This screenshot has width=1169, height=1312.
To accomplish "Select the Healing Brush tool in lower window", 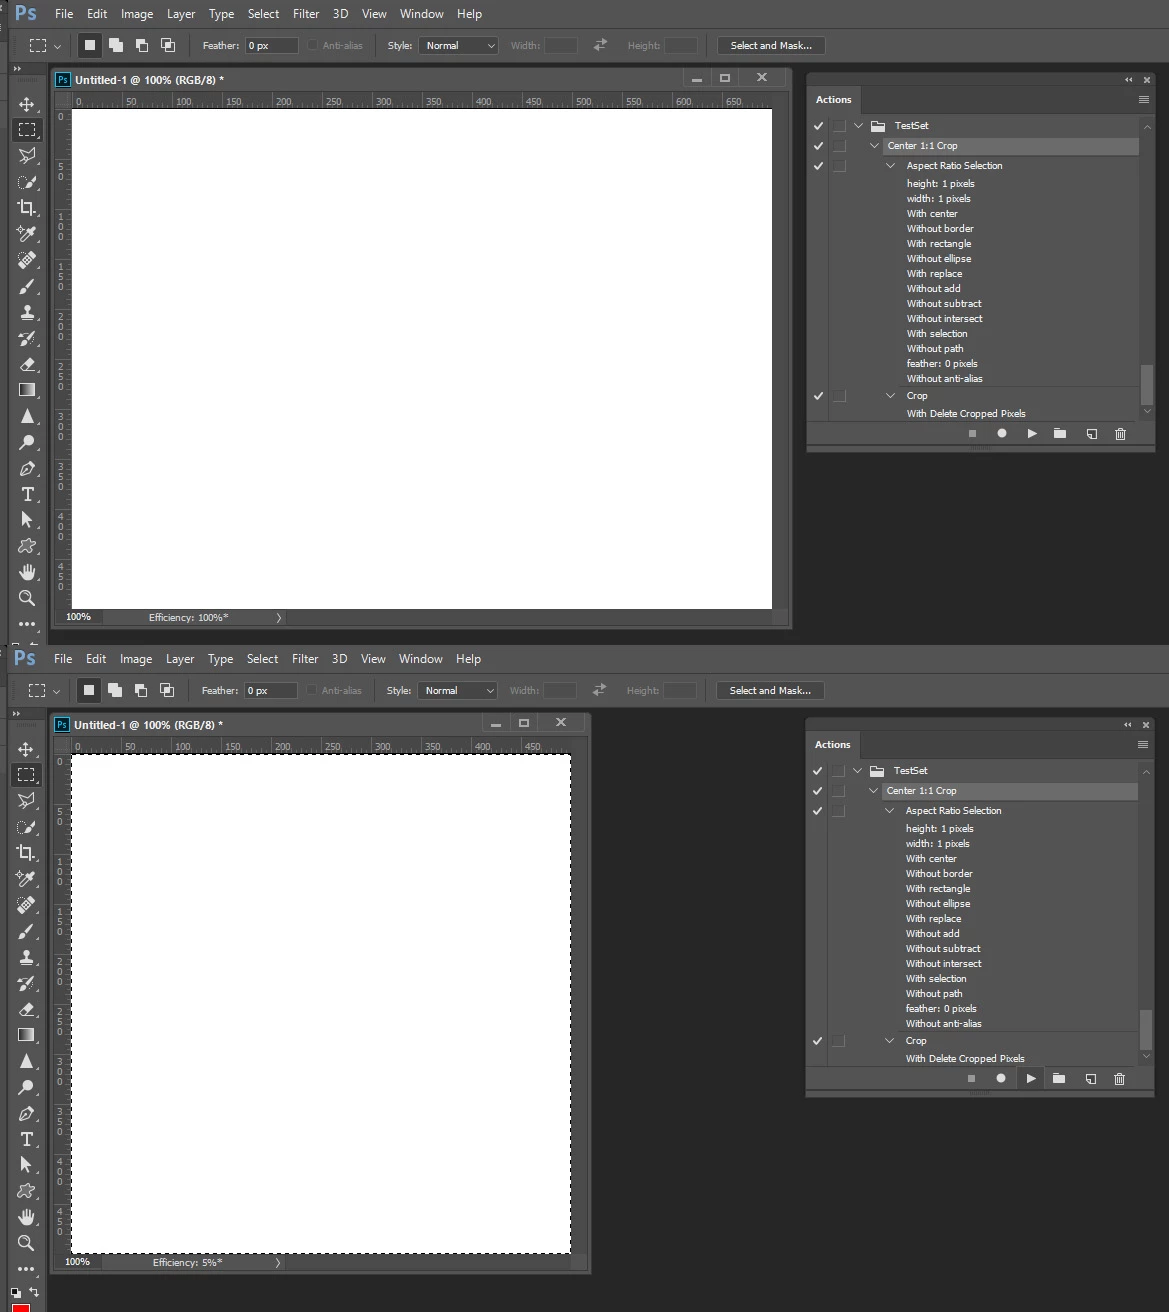I will [26, 905].
